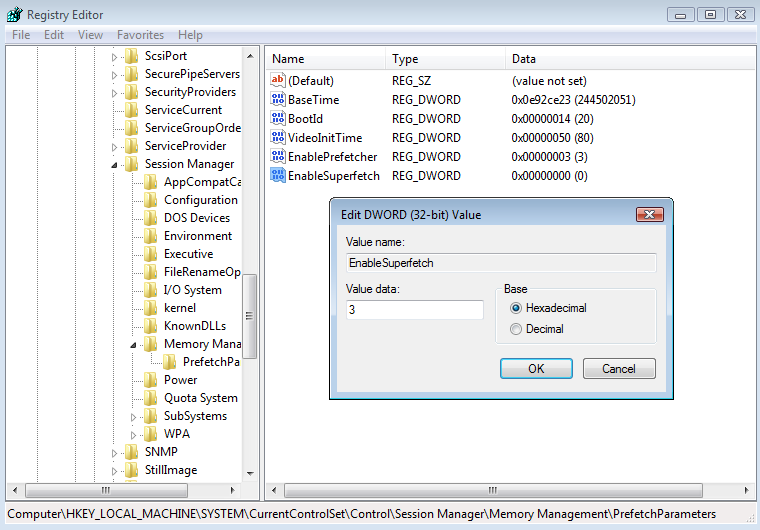Click the AppCompatCache folder icon
The image size is (760, 530).
pyautogui.click(x=151, y=182)
